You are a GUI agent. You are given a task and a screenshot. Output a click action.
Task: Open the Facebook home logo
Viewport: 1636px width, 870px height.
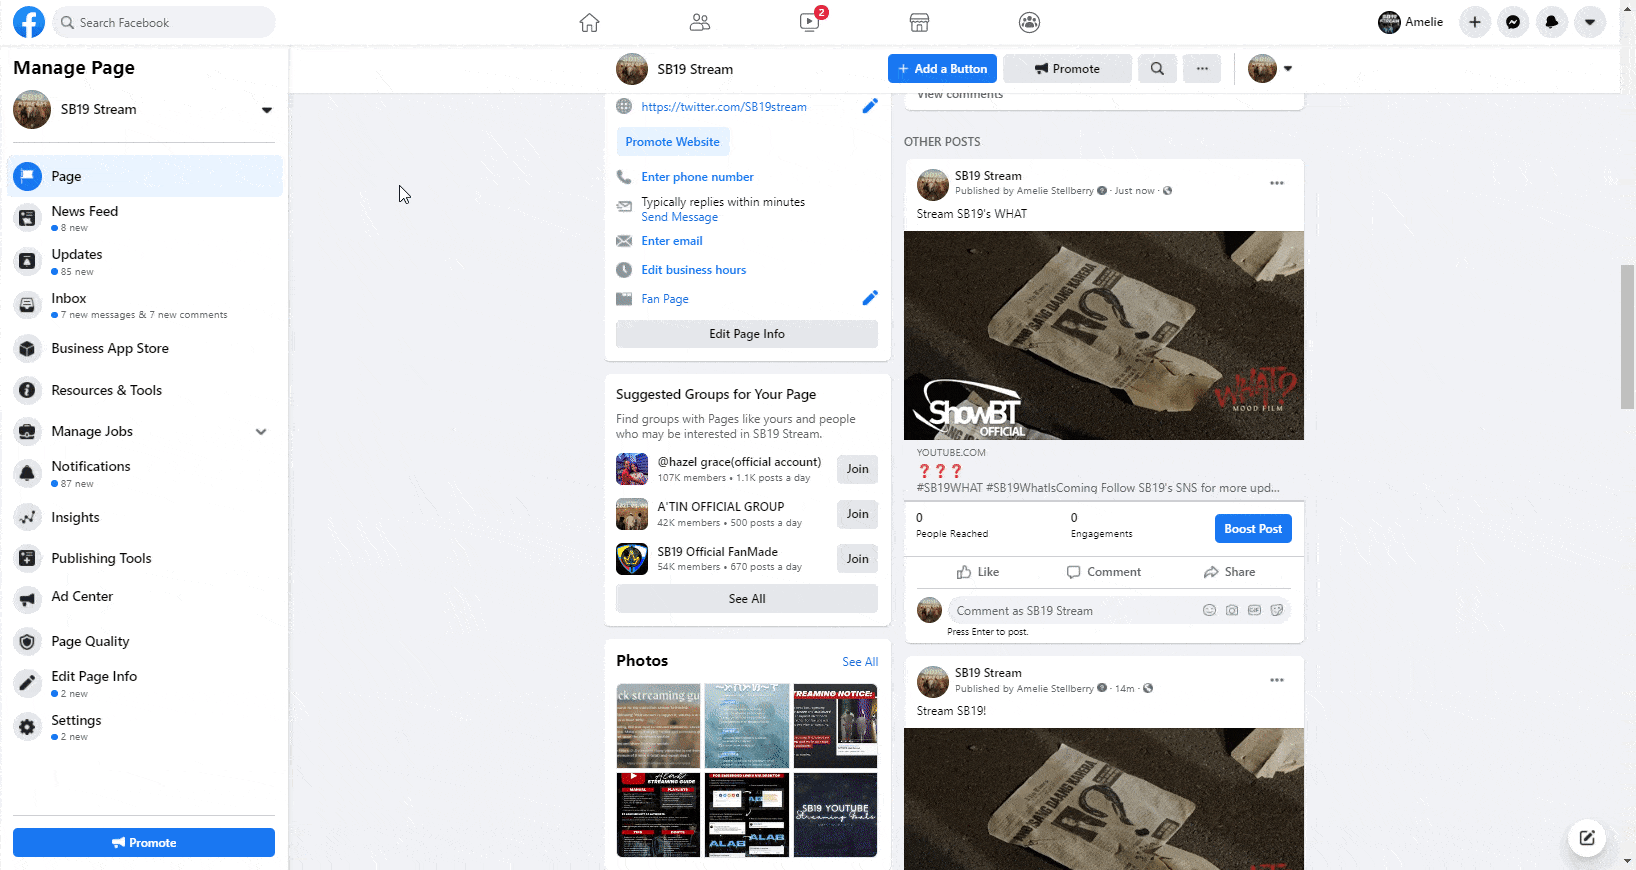[29, 22]
